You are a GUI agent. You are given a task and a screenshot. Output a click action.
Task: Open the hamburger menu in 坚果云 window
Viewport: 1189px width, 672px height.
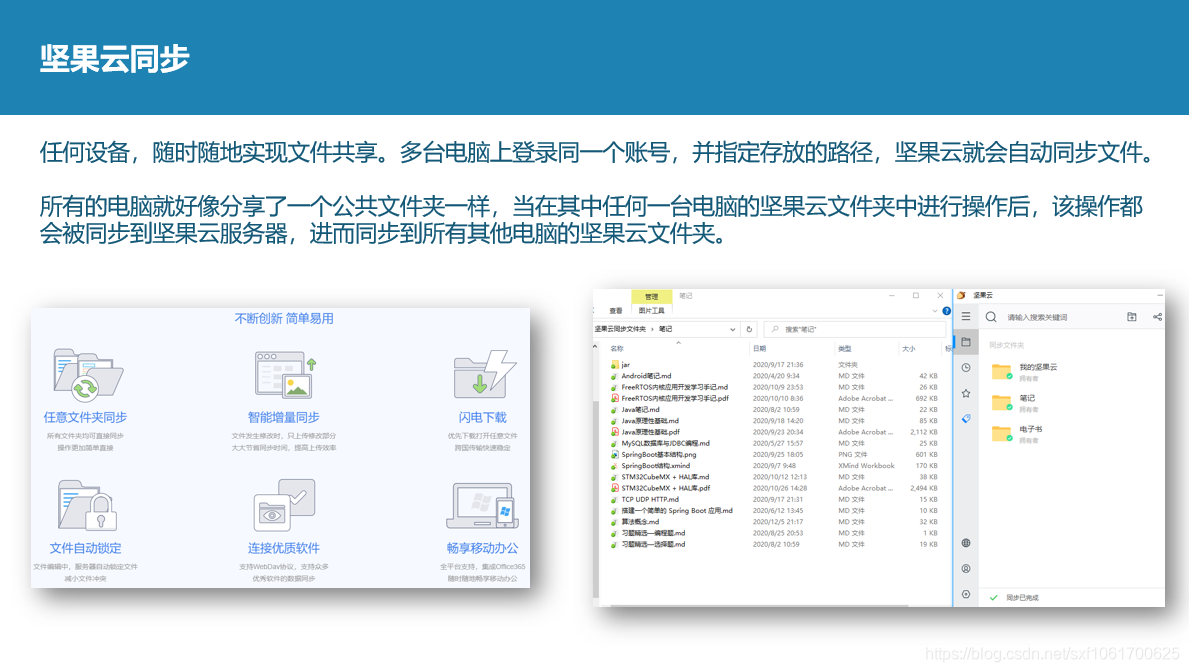pyautogui.click(x=965, y=316)
